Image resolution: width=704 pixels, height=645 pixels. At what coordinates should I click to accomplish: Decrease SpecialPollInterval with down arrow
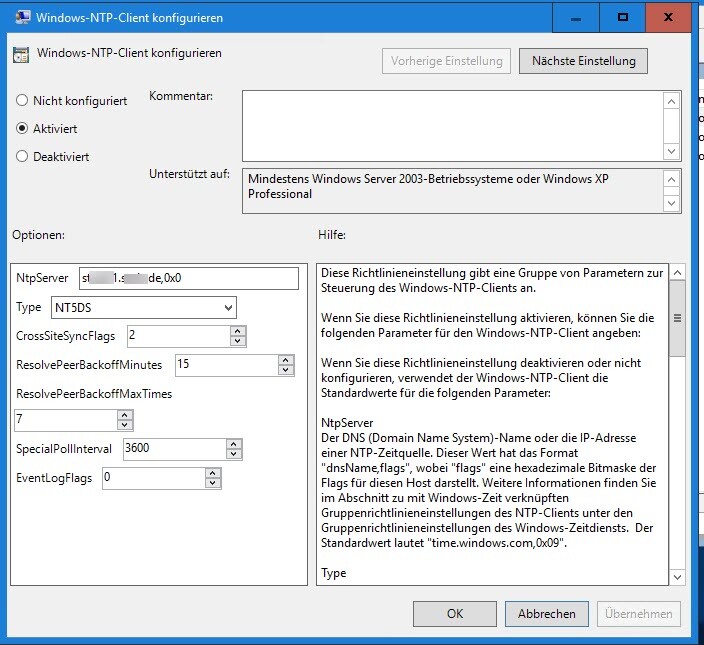pyautogui.click(x=233, y=454)
